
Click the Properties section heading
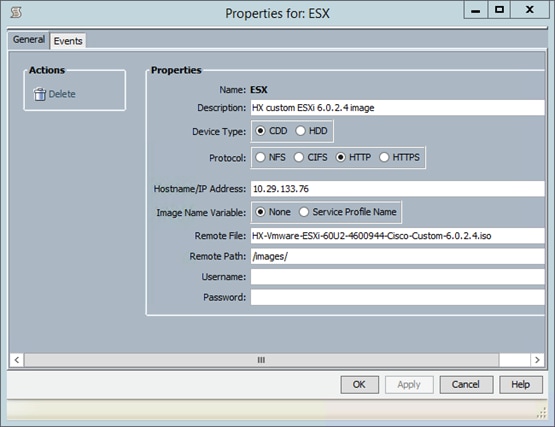tap(176, 70)
